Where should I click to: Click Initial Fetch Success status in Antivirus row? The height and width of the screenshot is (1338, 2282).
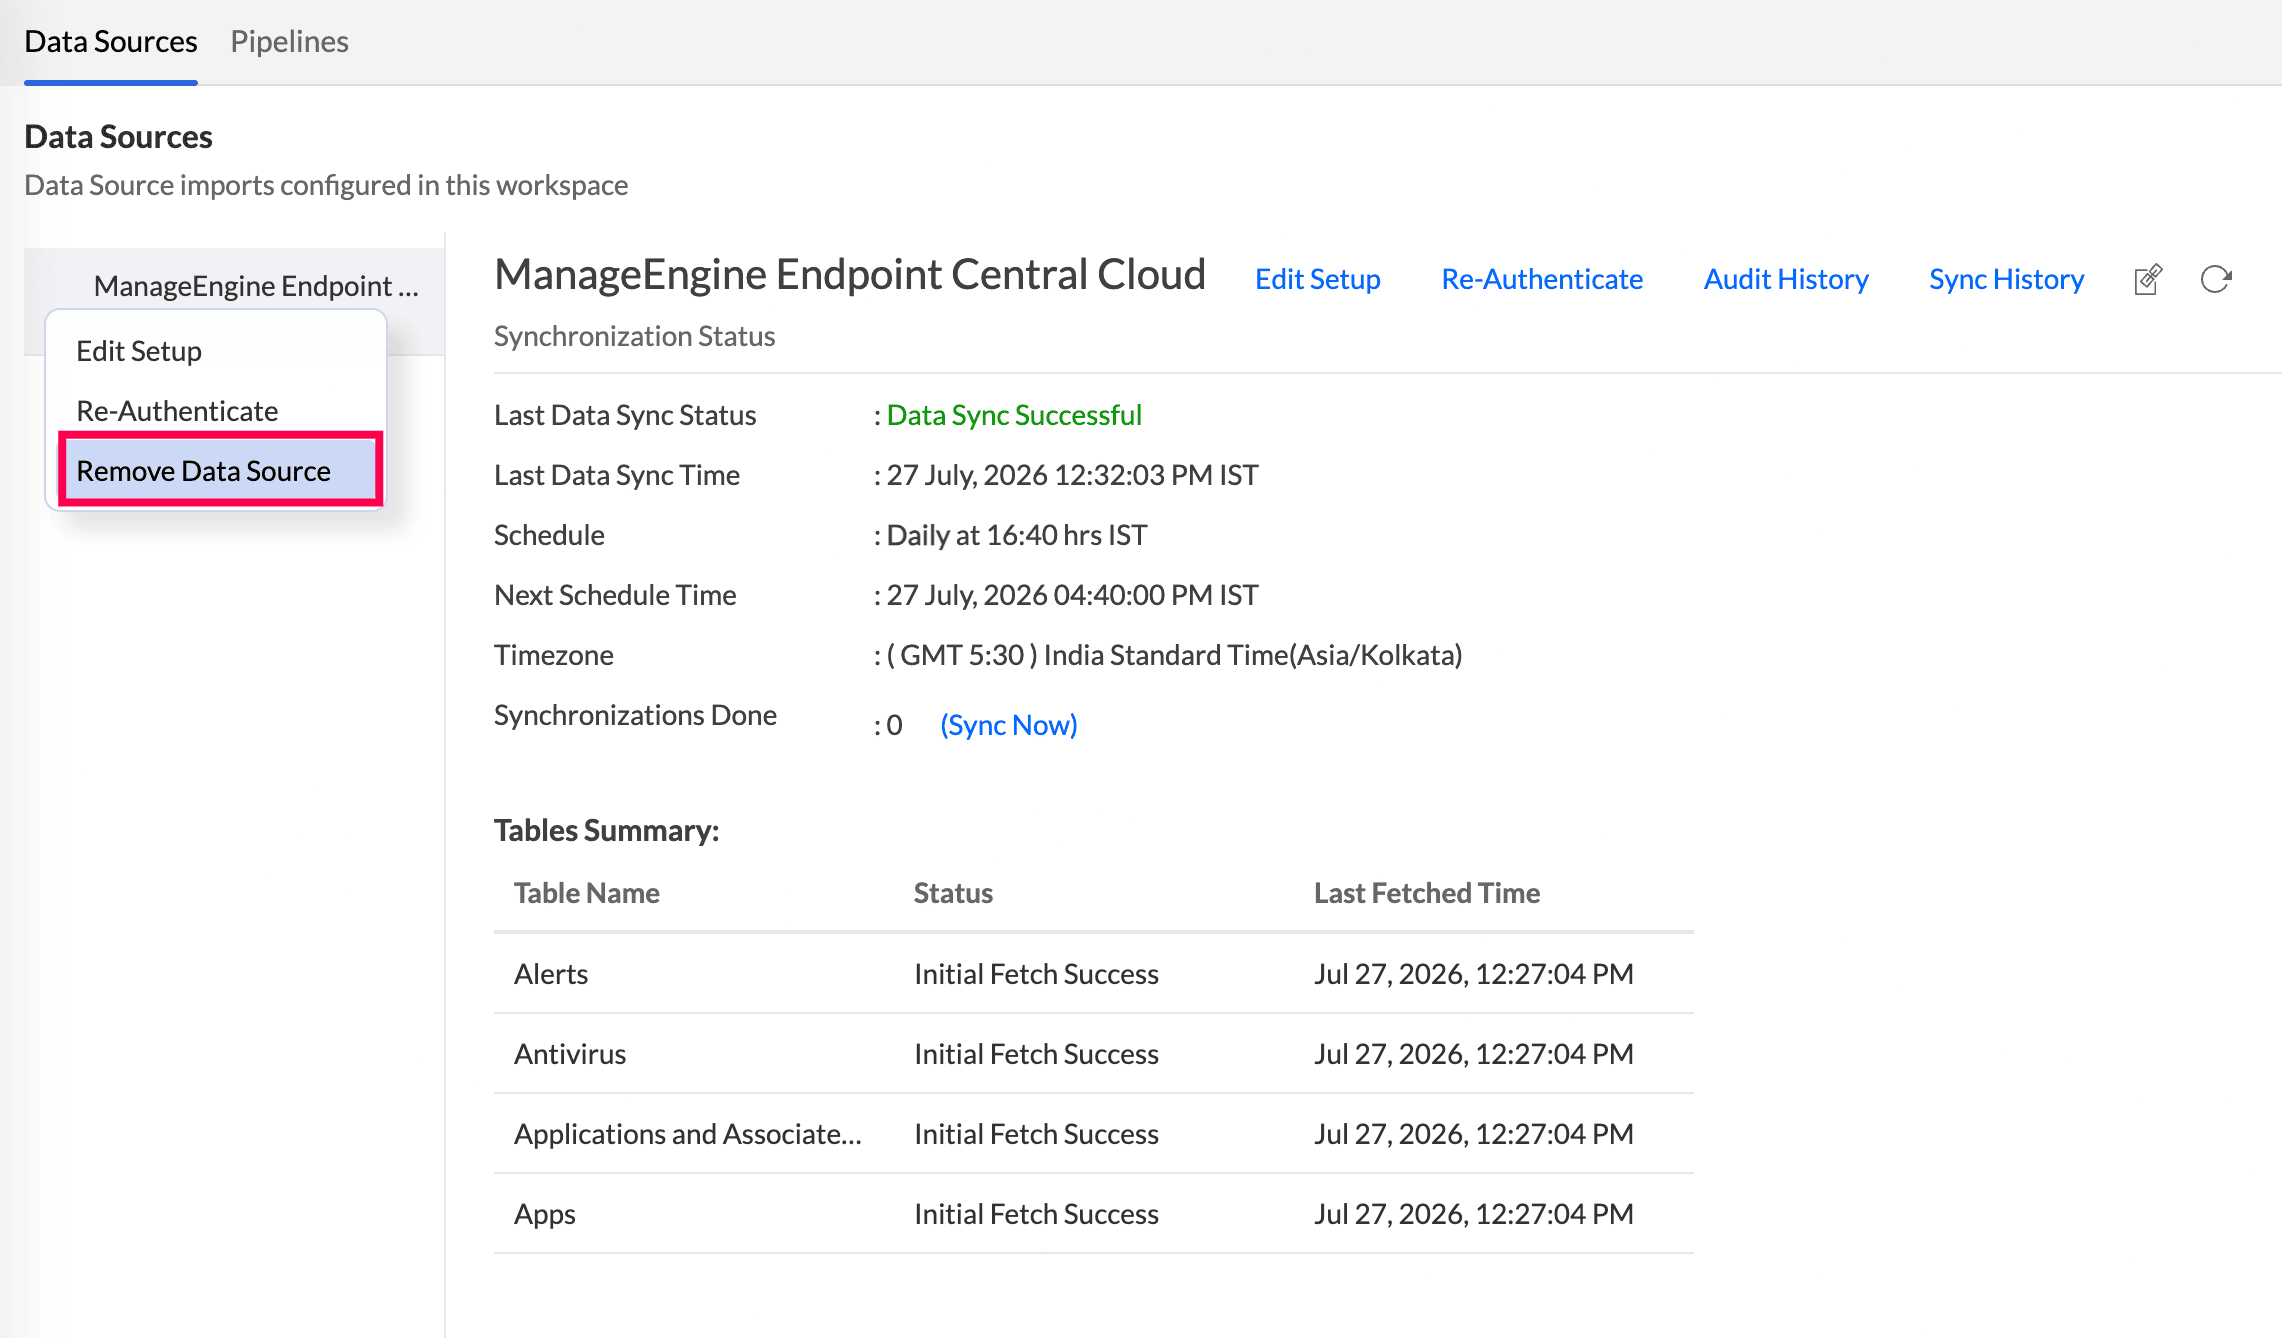pos(1036,1054)
